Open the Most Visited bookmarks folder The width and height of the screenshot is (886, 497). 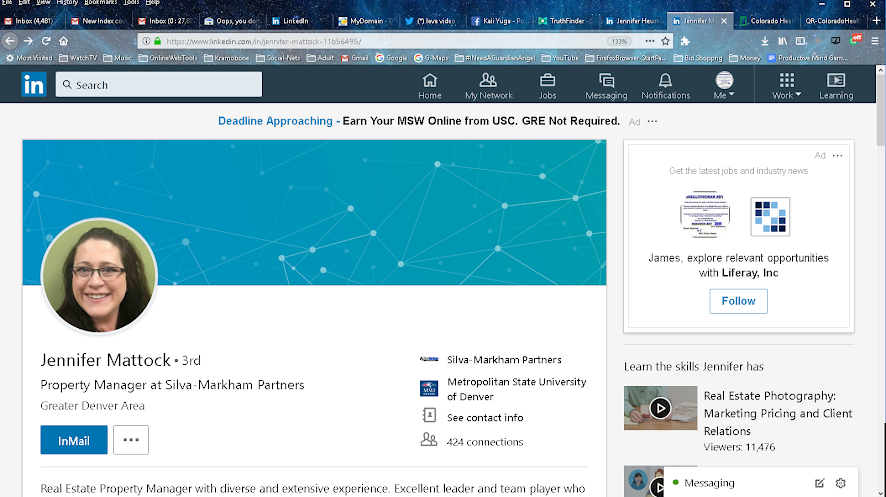[29, 58]
